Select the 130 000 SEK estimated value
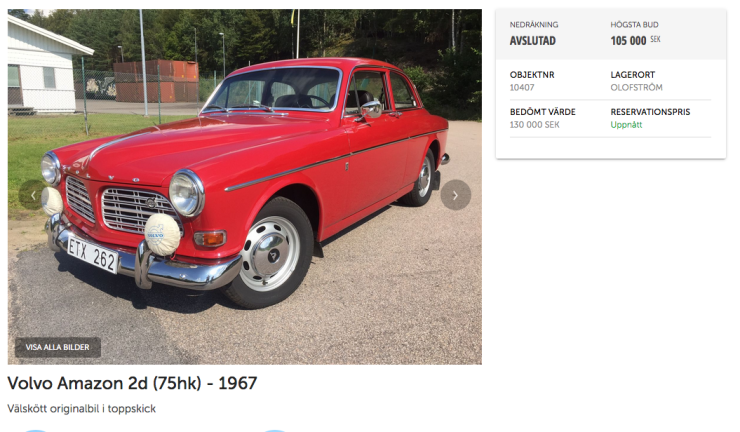 coord(535,125)
